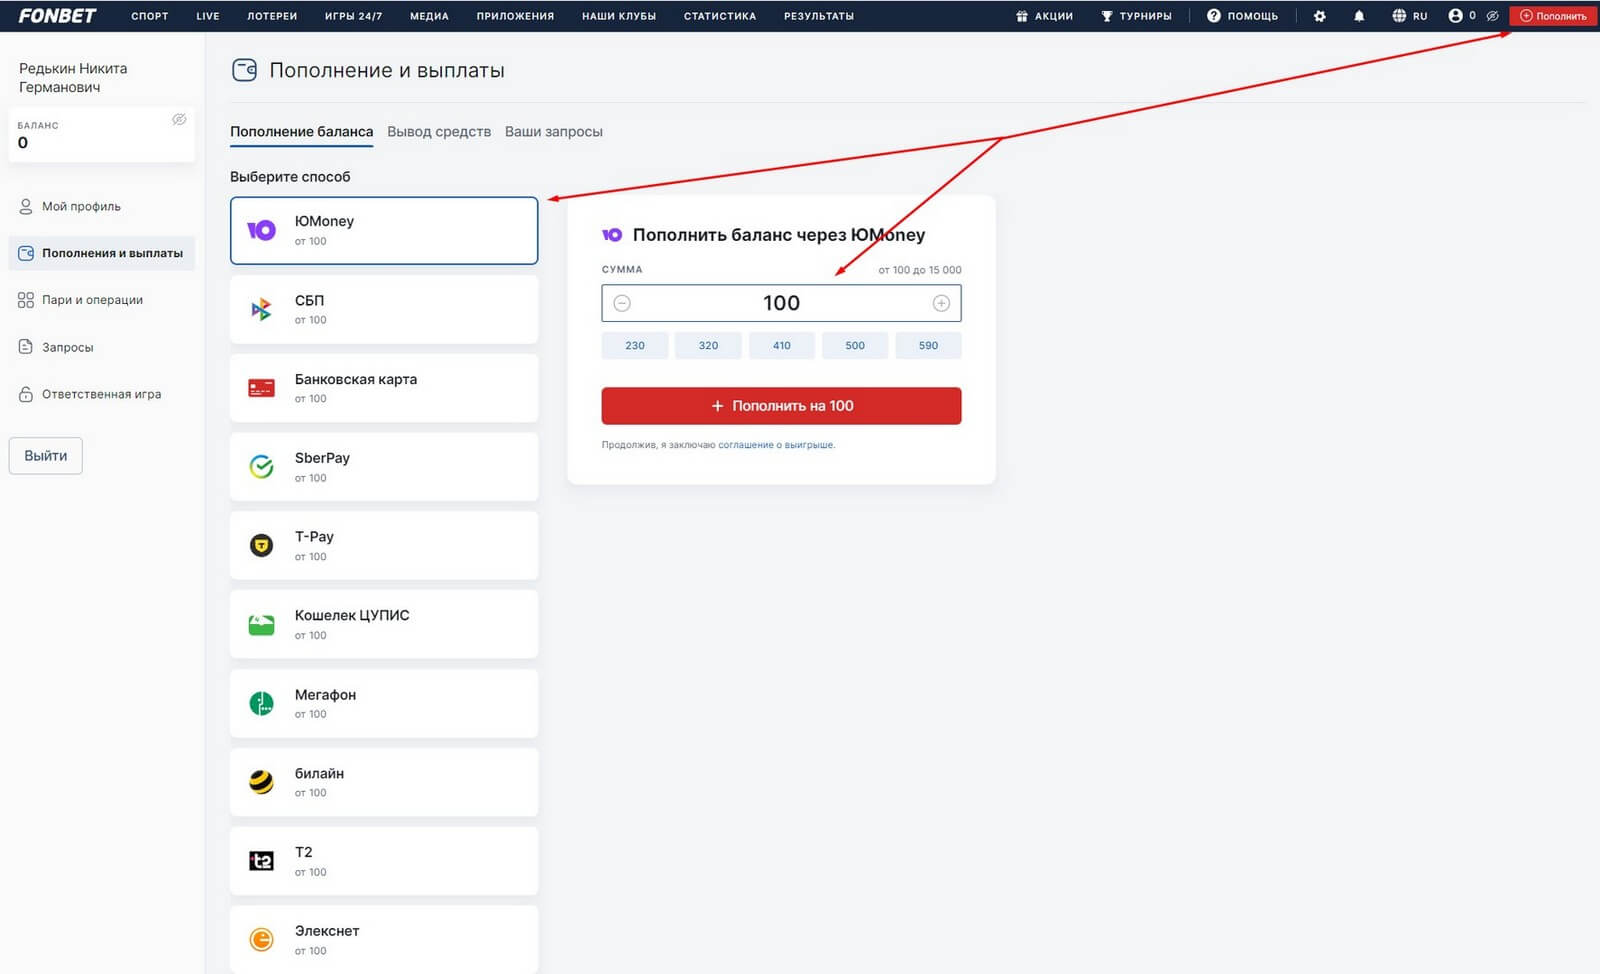Open Ответственная игра sidebar item
The image size is (1600, 974).
(x=101, y=394)
